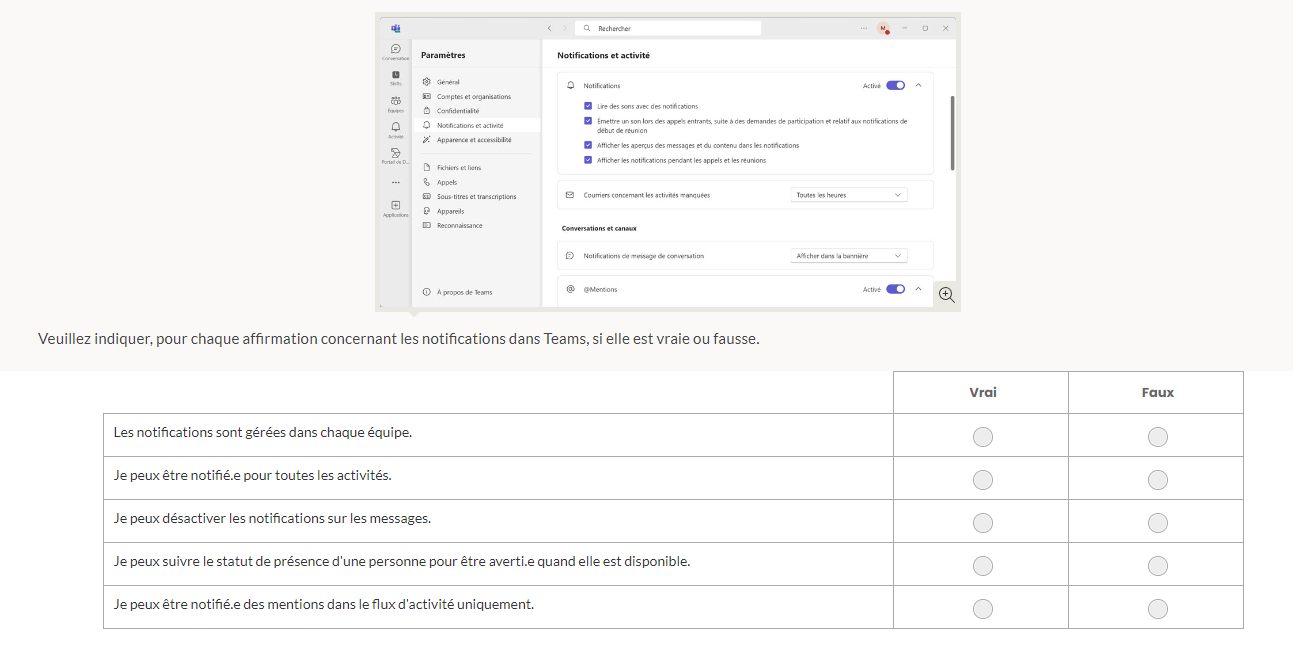Turn off the Notifications Activé toggle
1293x652 pixels.
895,86
